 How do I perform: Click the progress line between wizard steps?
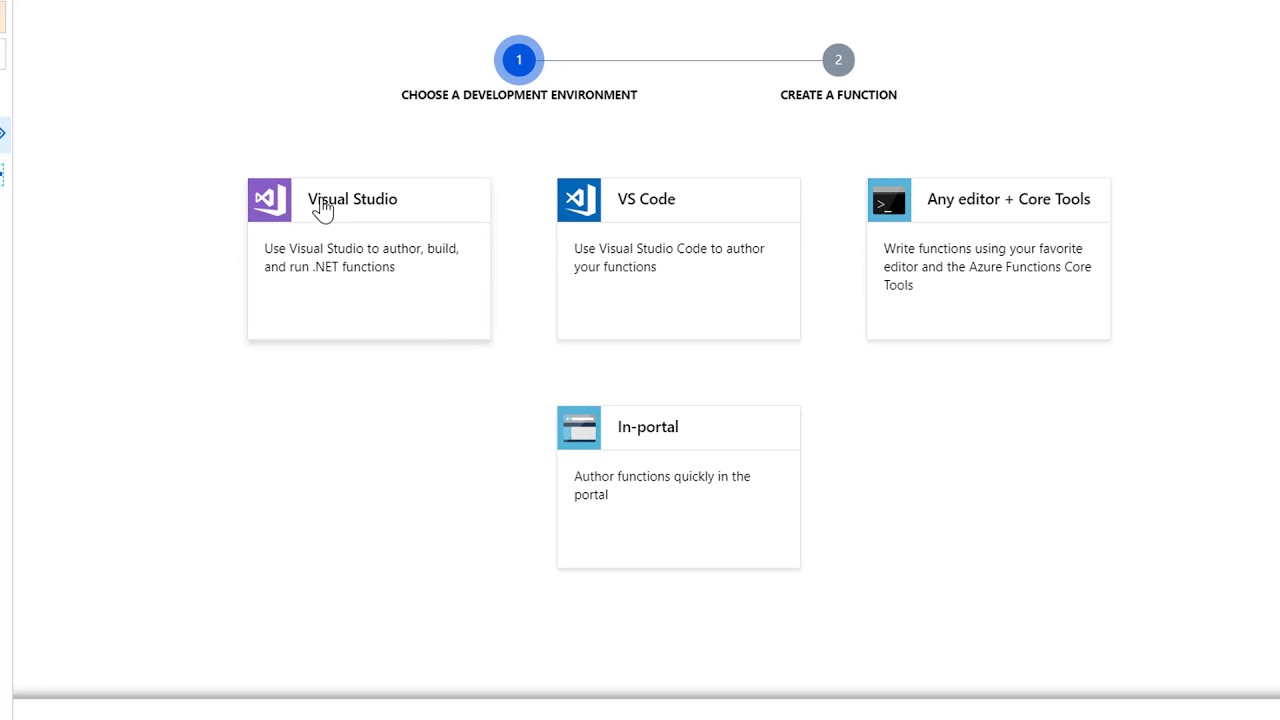pos(679,61)
